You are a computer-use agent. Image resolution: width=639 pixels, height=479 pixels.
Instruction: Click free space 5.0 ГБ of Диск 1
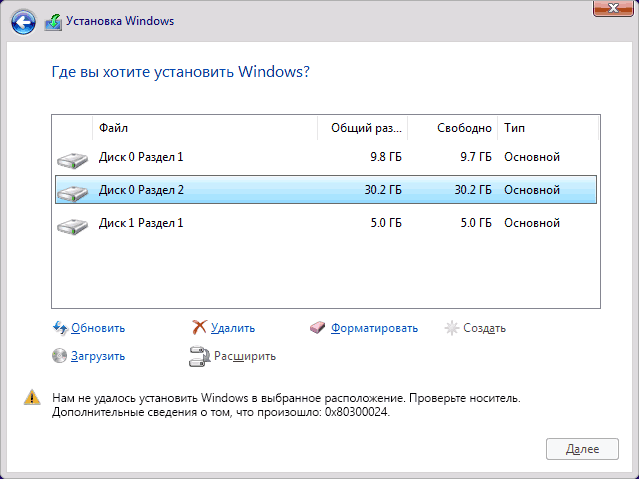coord(476,223)
